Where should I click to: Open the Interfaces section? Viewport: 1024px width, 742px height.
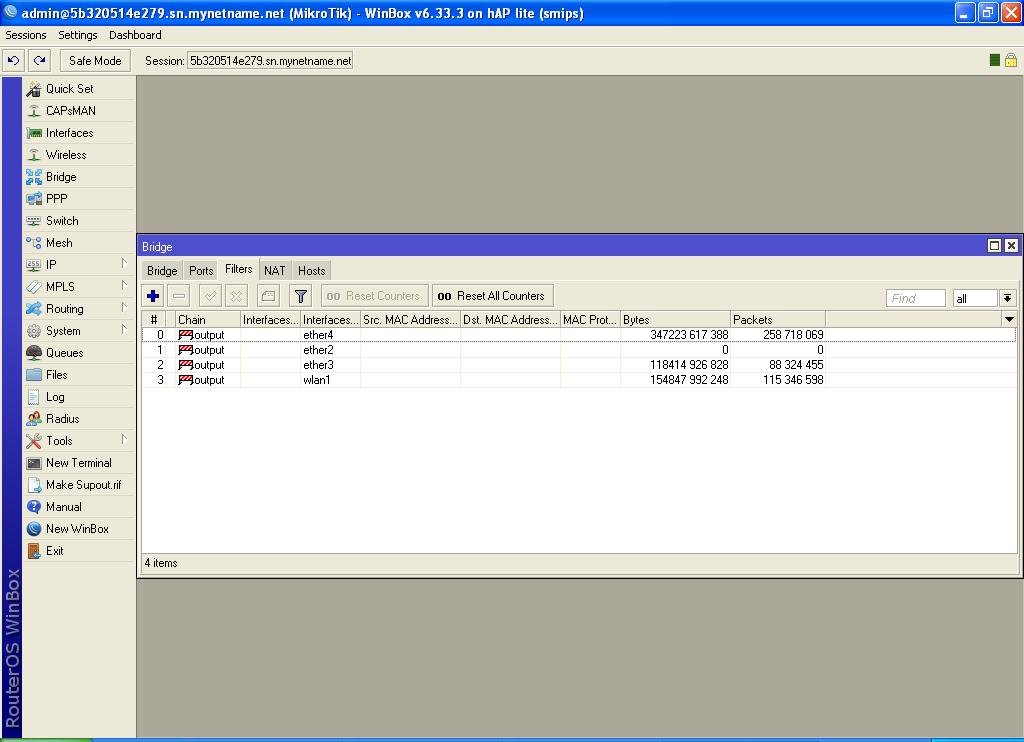(79, 133)
